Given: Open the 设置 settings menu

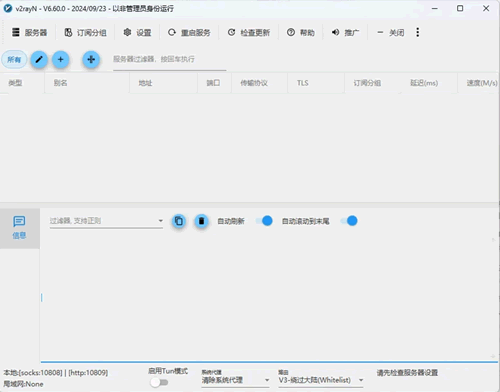Looking at the screenshot, I should 137,32.
